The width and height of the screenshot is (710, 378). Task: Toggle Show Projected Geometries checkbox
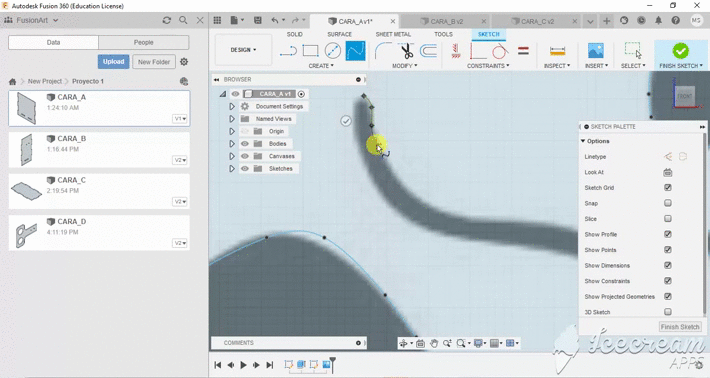pyautogui.click(x=667, y=296)
